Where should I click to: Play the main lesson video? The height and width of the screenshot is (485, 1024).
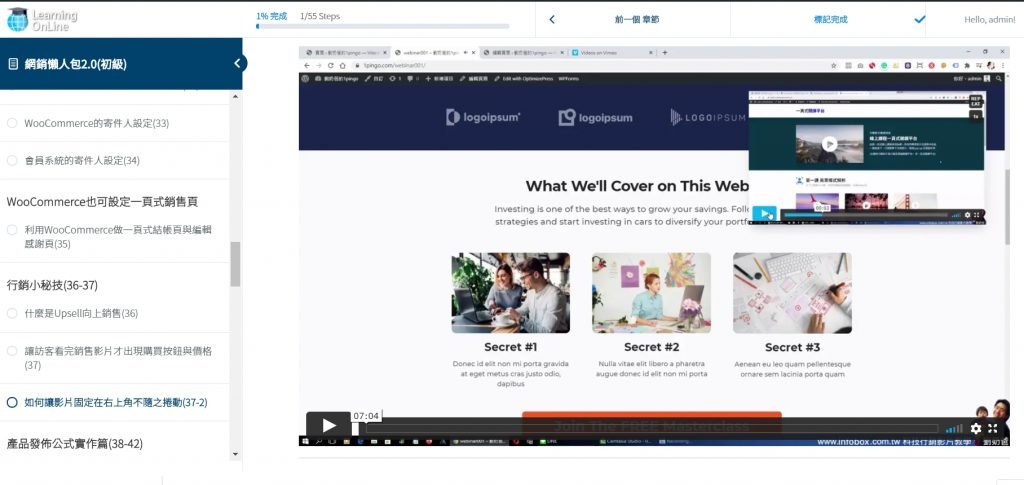click(x=328, y=426)
